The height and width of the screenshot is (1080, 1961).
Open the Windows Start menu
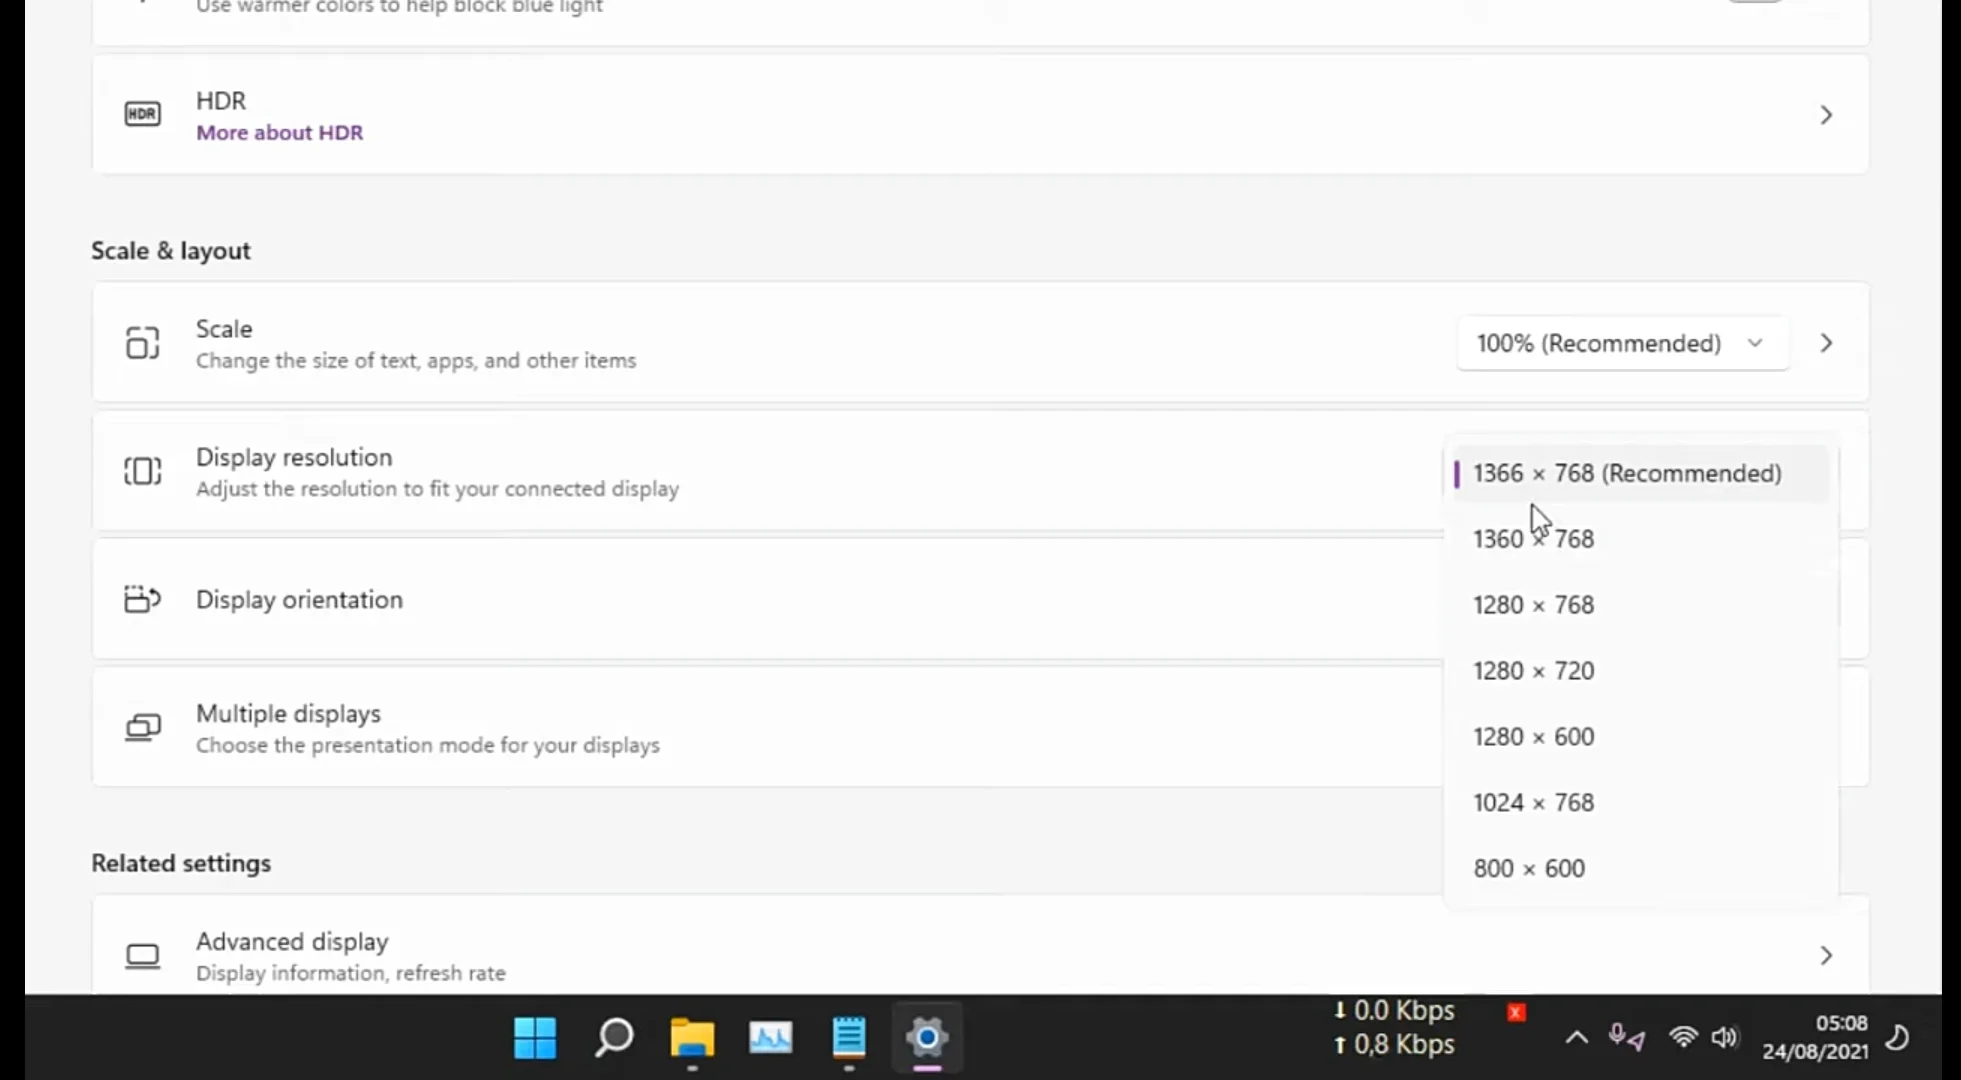point(535,1038)
